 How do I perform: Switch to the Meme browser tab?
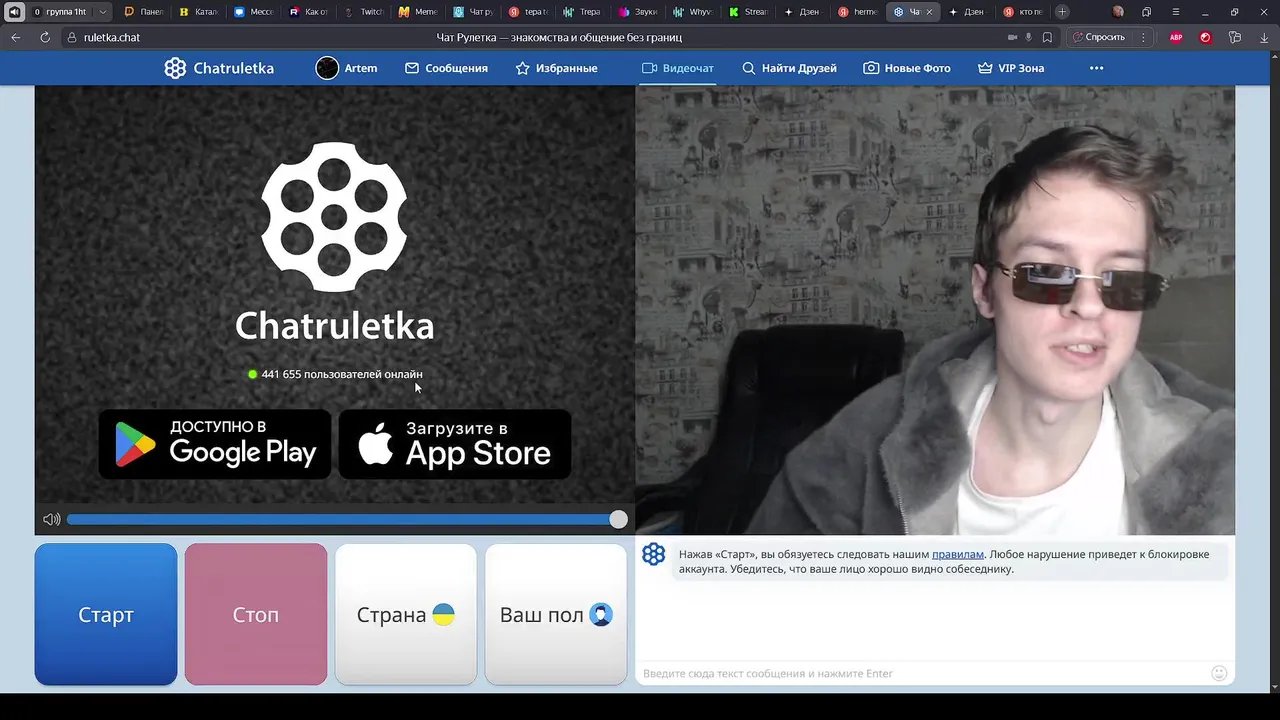(x=417, y=12)
